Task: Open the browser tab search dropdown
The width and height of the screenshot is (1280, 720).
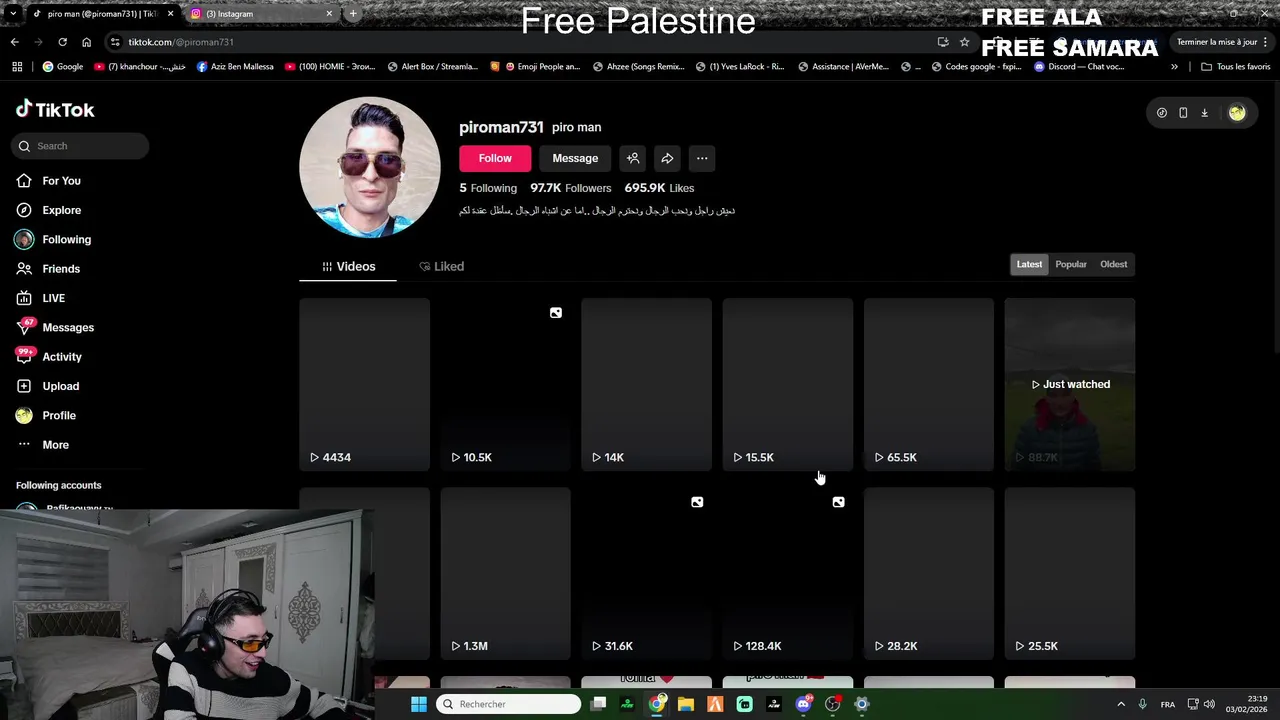Action: [12, 14]
